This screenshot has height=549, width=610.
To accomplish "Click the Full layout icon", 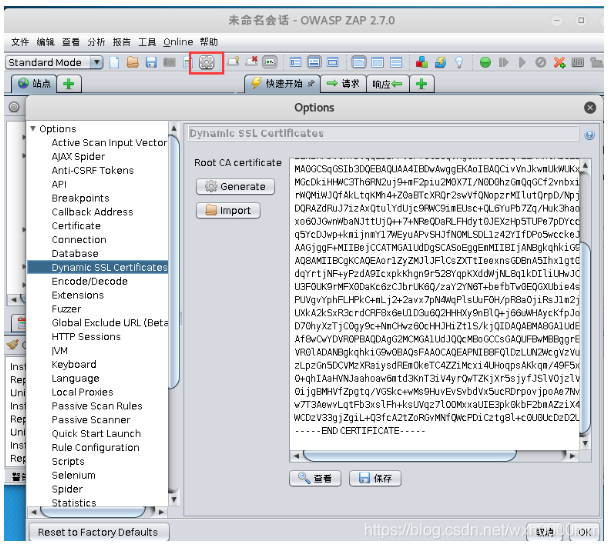I will tap(333, 62).
